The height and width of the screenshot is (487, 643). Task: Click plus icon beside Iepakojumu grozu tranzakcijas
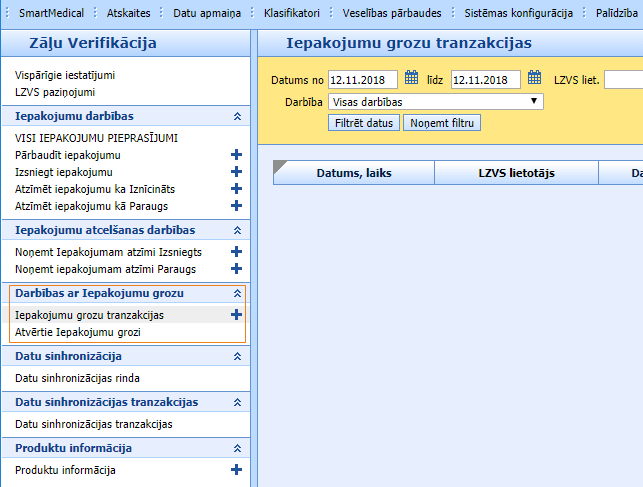pos(236,314)
